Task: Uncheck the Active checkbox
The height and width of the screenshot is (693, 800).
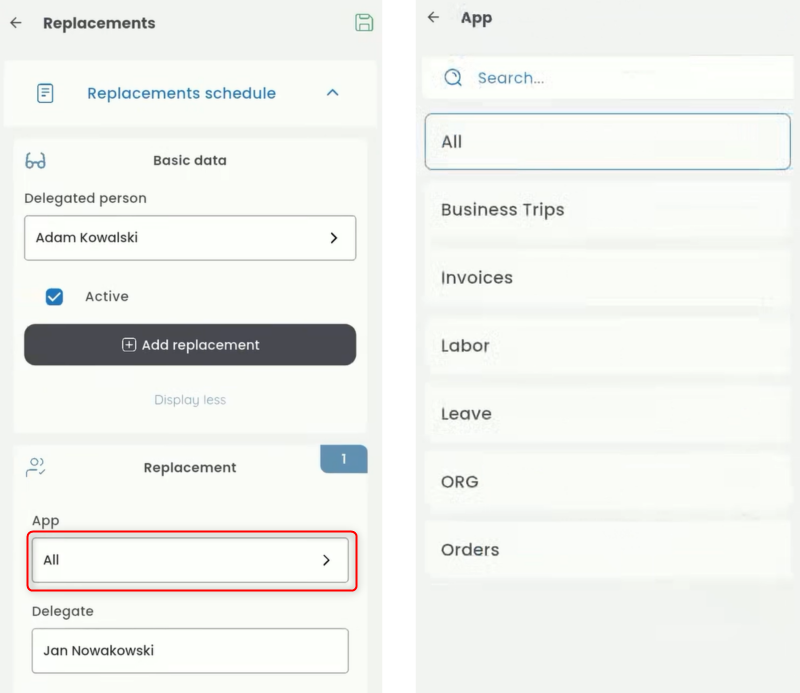Action: pyautogui.click(x=55, y=297)
